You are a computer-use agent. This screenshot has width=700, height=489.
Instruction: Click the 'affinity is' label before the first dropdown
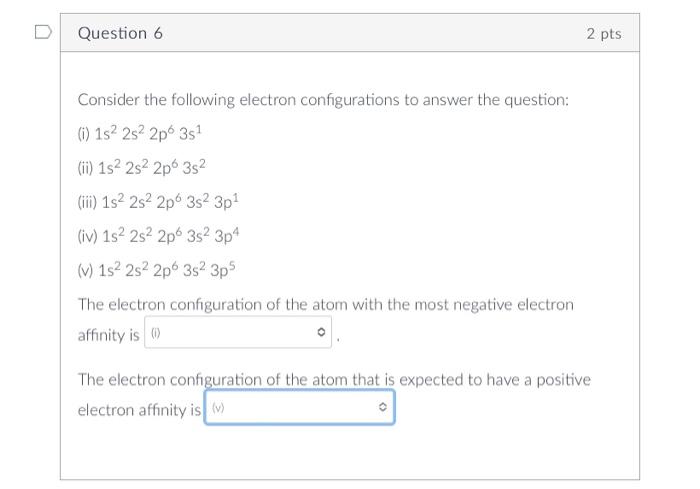coord(108,335)
